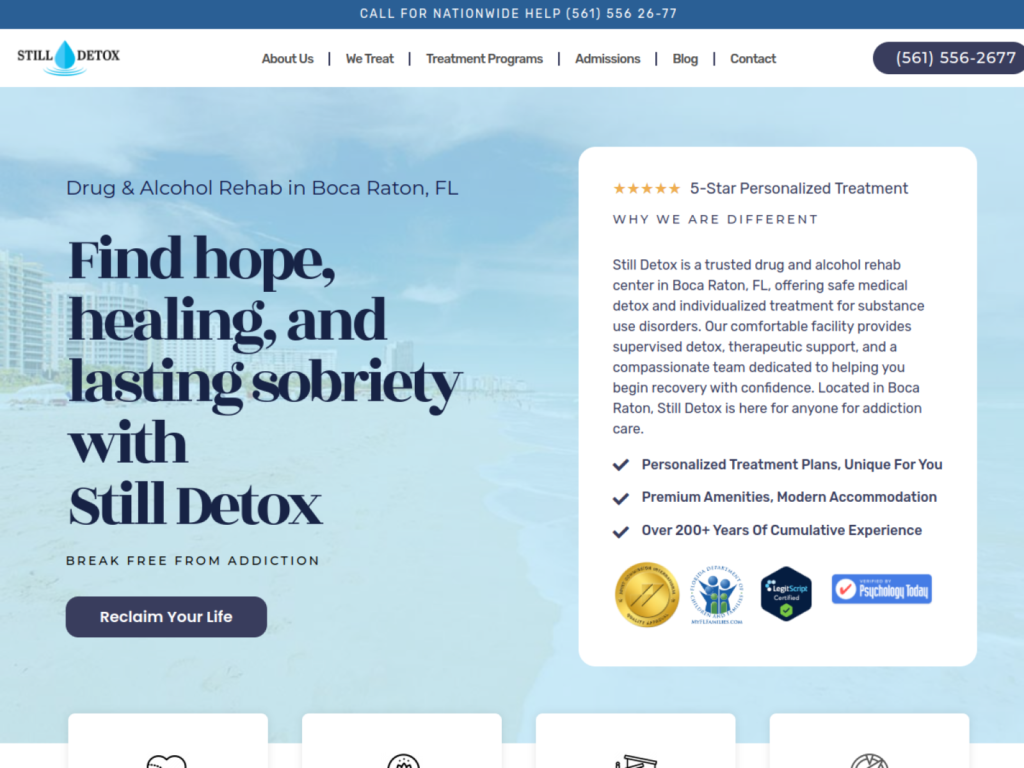Click 'Over 200+ Years Of Cumulative Experience'

[782, 530]
